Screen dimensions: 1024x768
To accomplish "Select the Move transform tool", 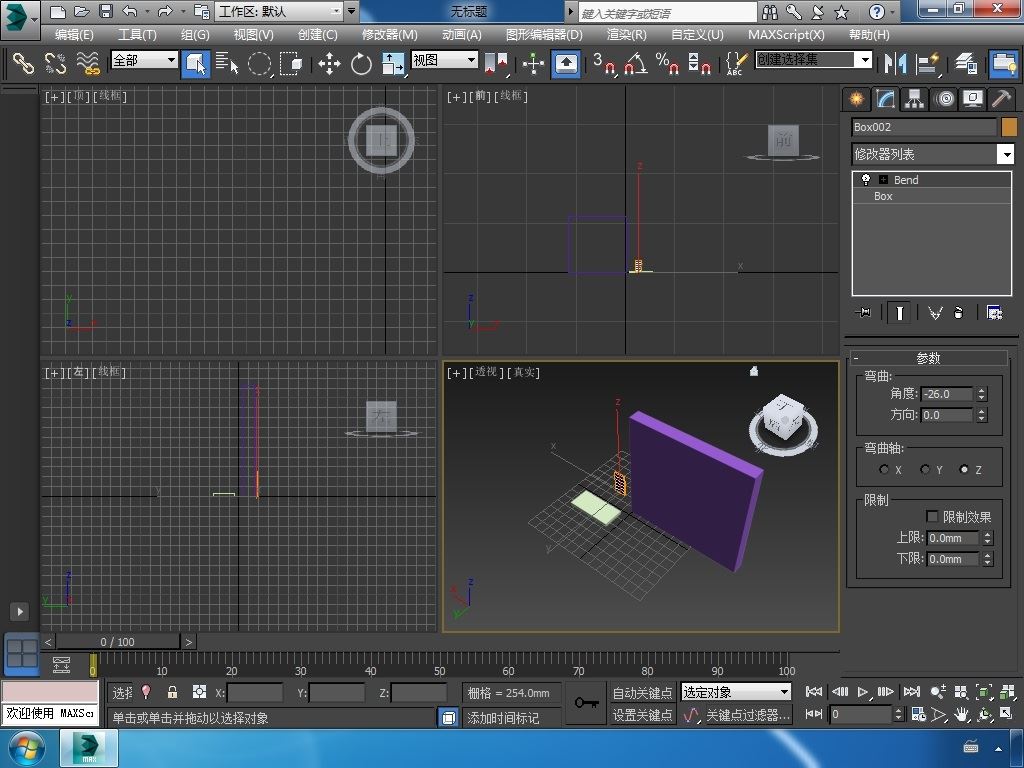I will click(329, 64).
